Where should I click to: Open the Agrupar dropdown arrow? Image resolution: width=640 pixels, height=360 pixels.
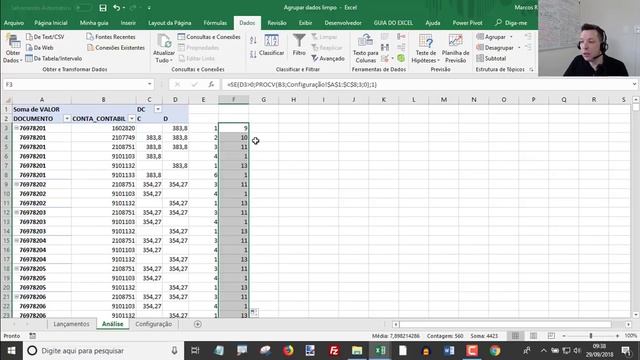pos(511,37)
